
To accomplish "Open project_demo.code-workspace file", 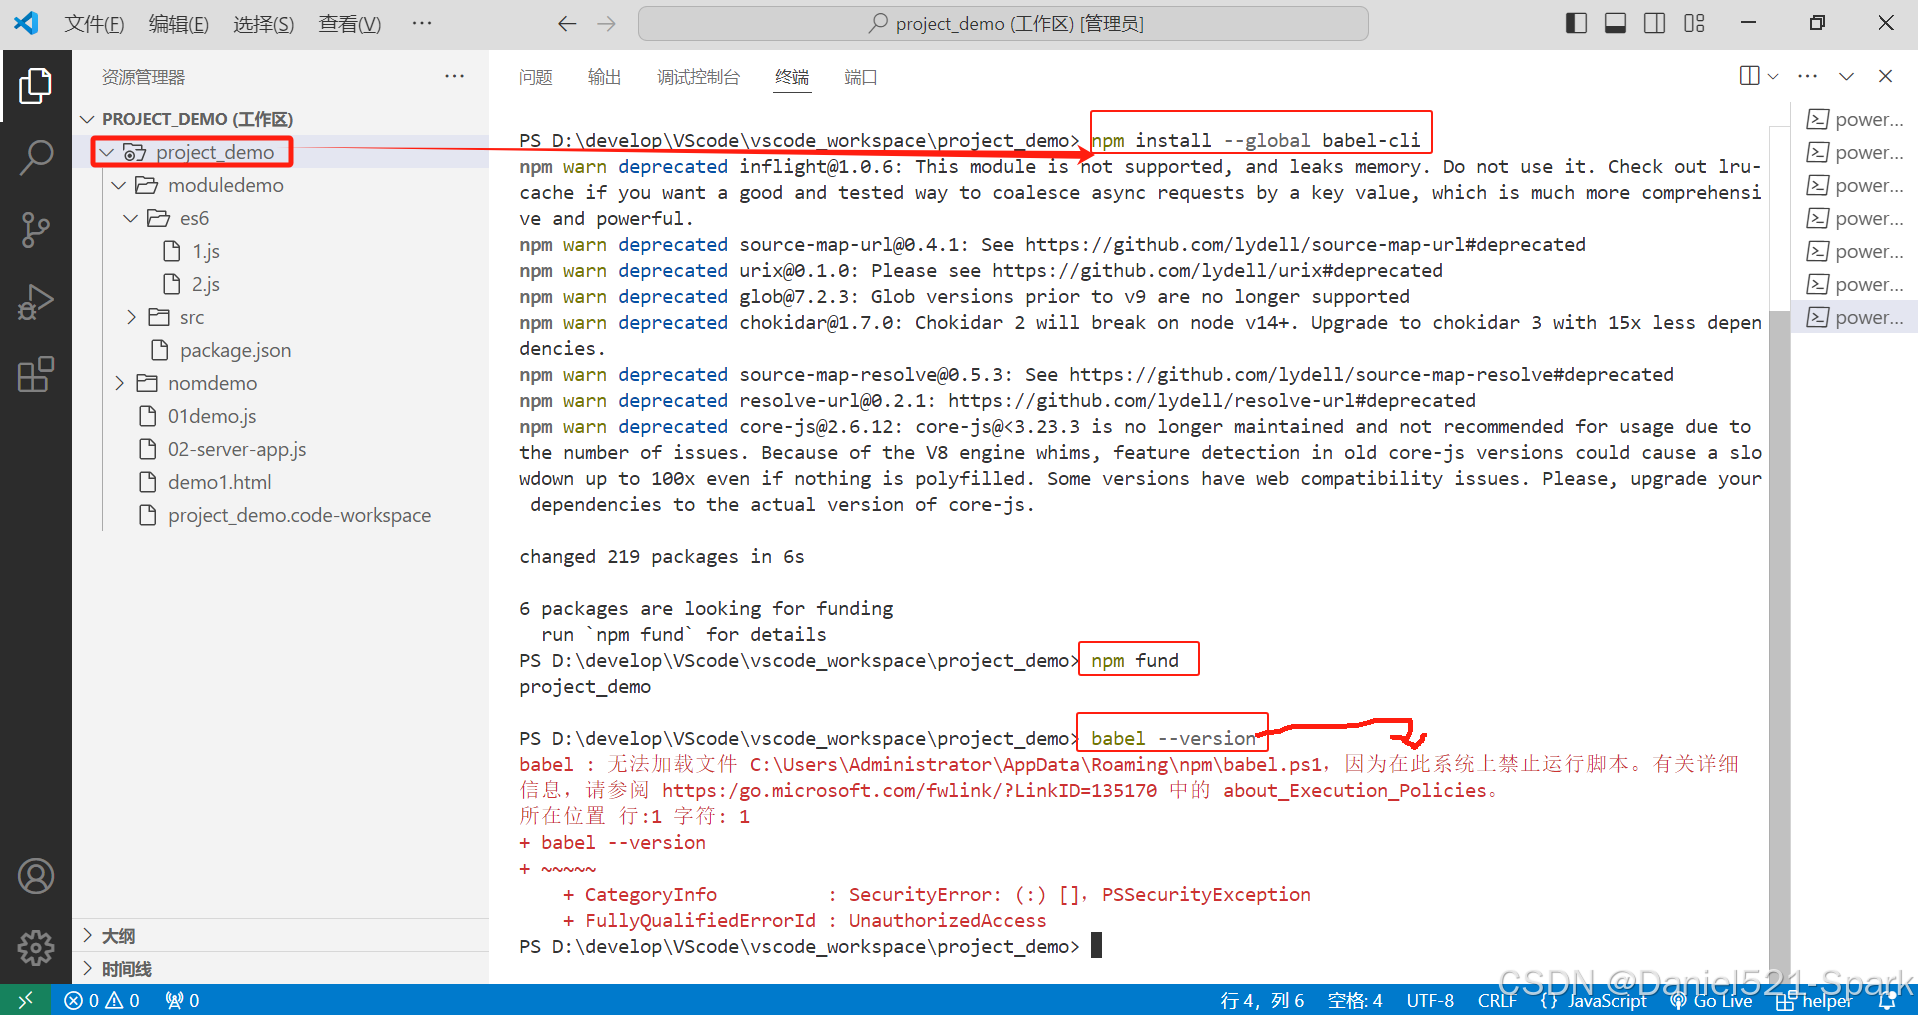I will pyautogui.click(x=280, y=515).
